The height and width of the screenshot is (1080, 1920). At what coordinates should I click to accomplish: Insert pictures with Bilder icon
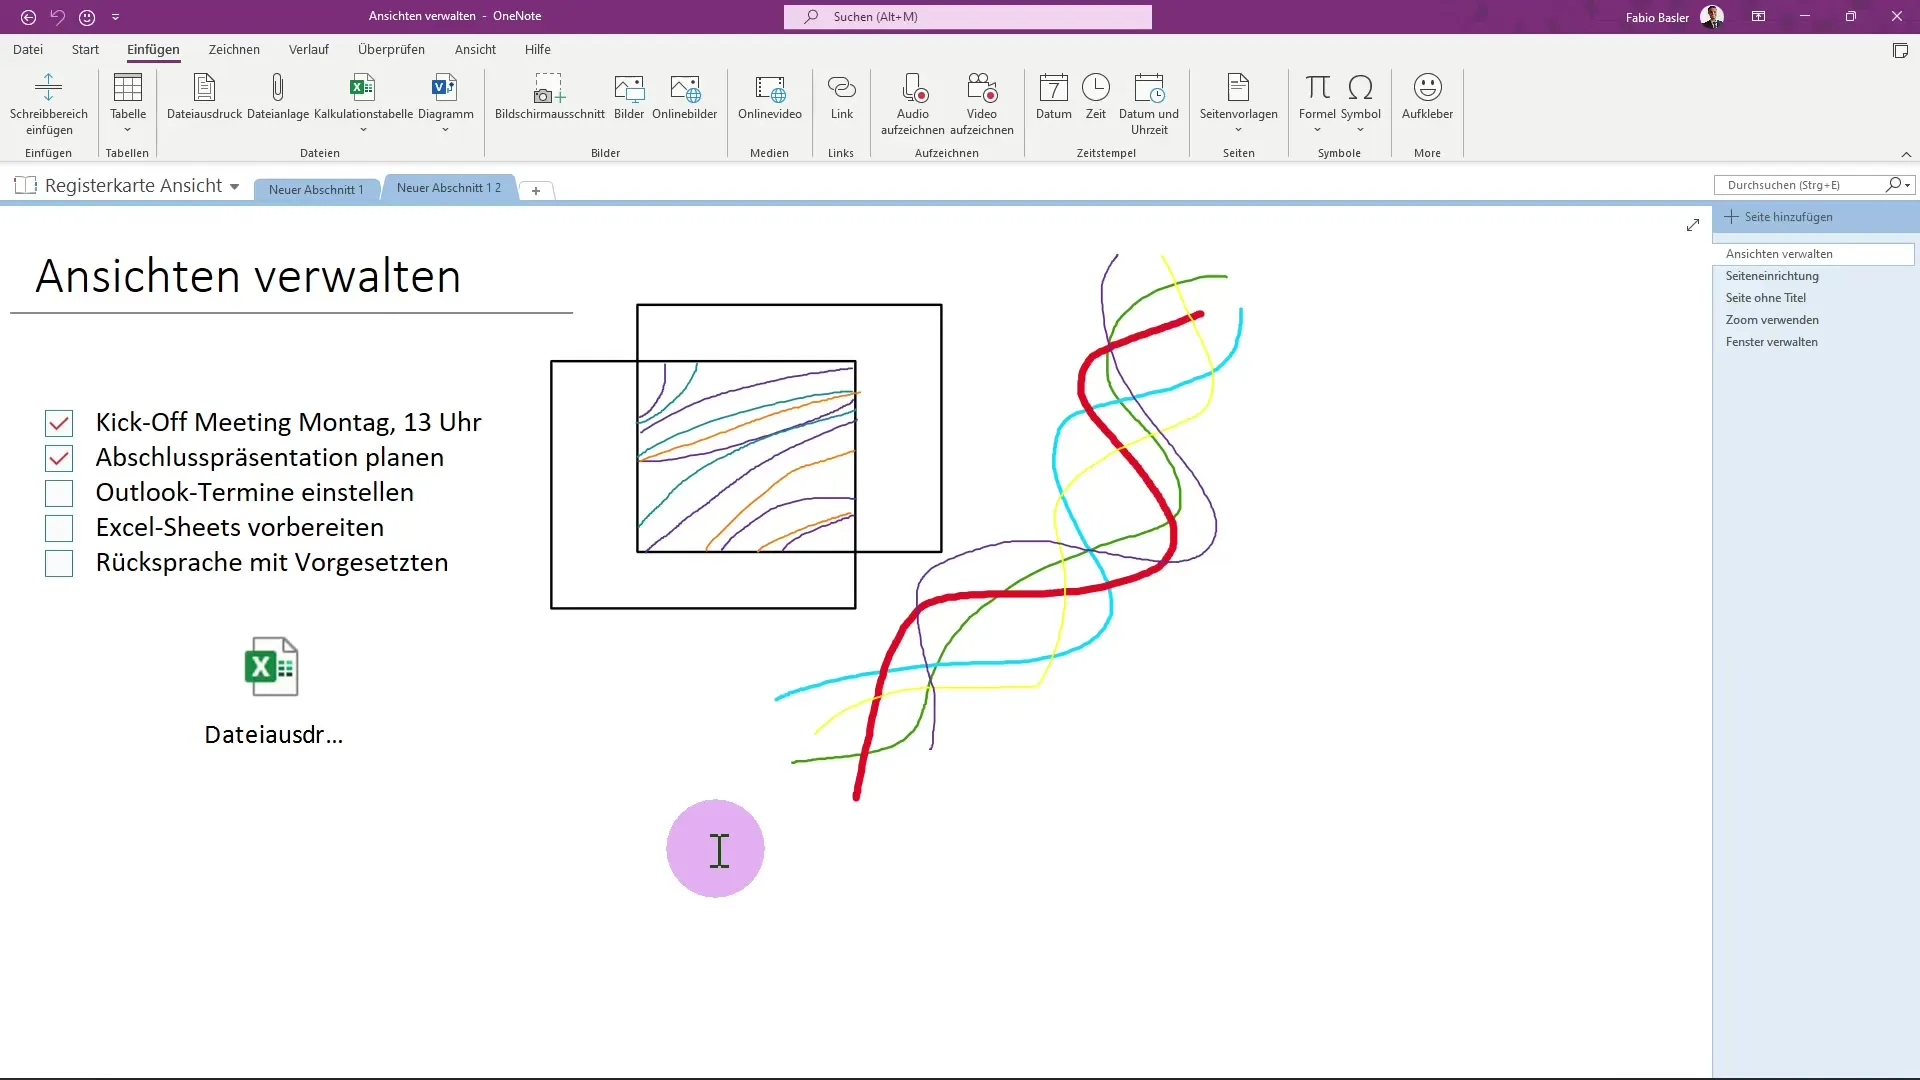coord(629,88)
